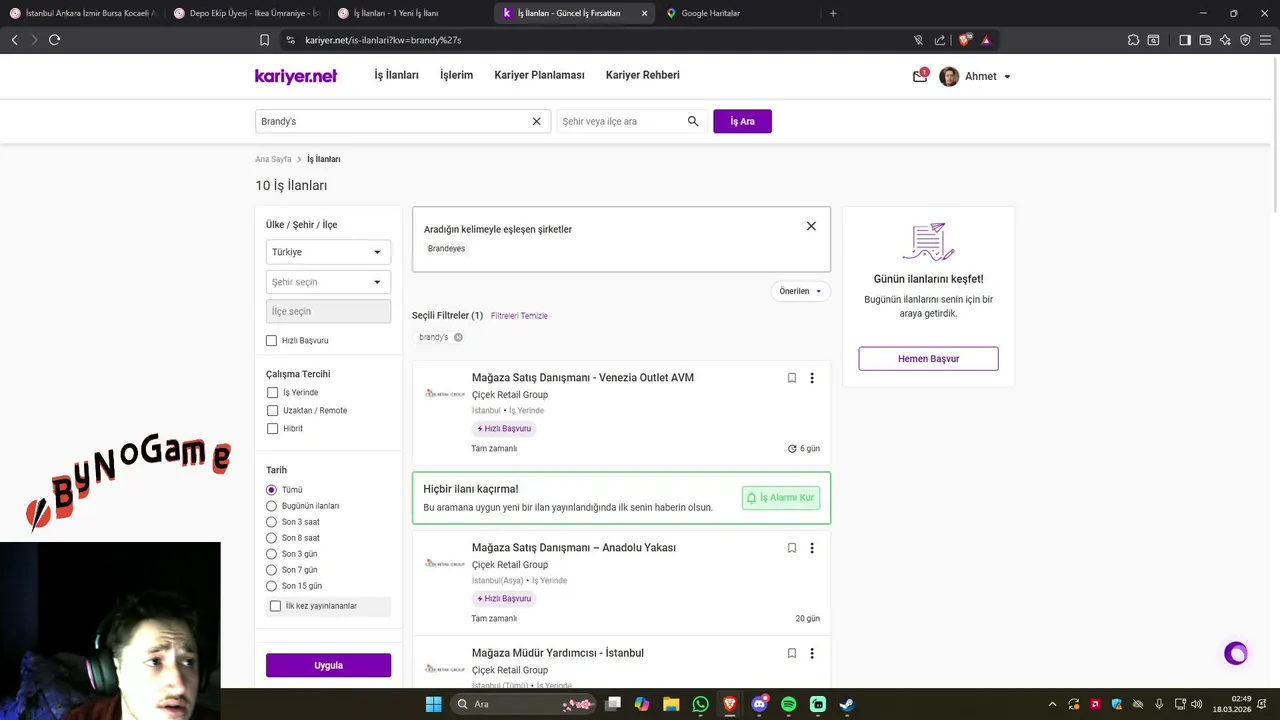Click the purple chat assistant bubble
Image resolution: width=1280 pixels, height=720 pixels.
tap(1236, 654)
